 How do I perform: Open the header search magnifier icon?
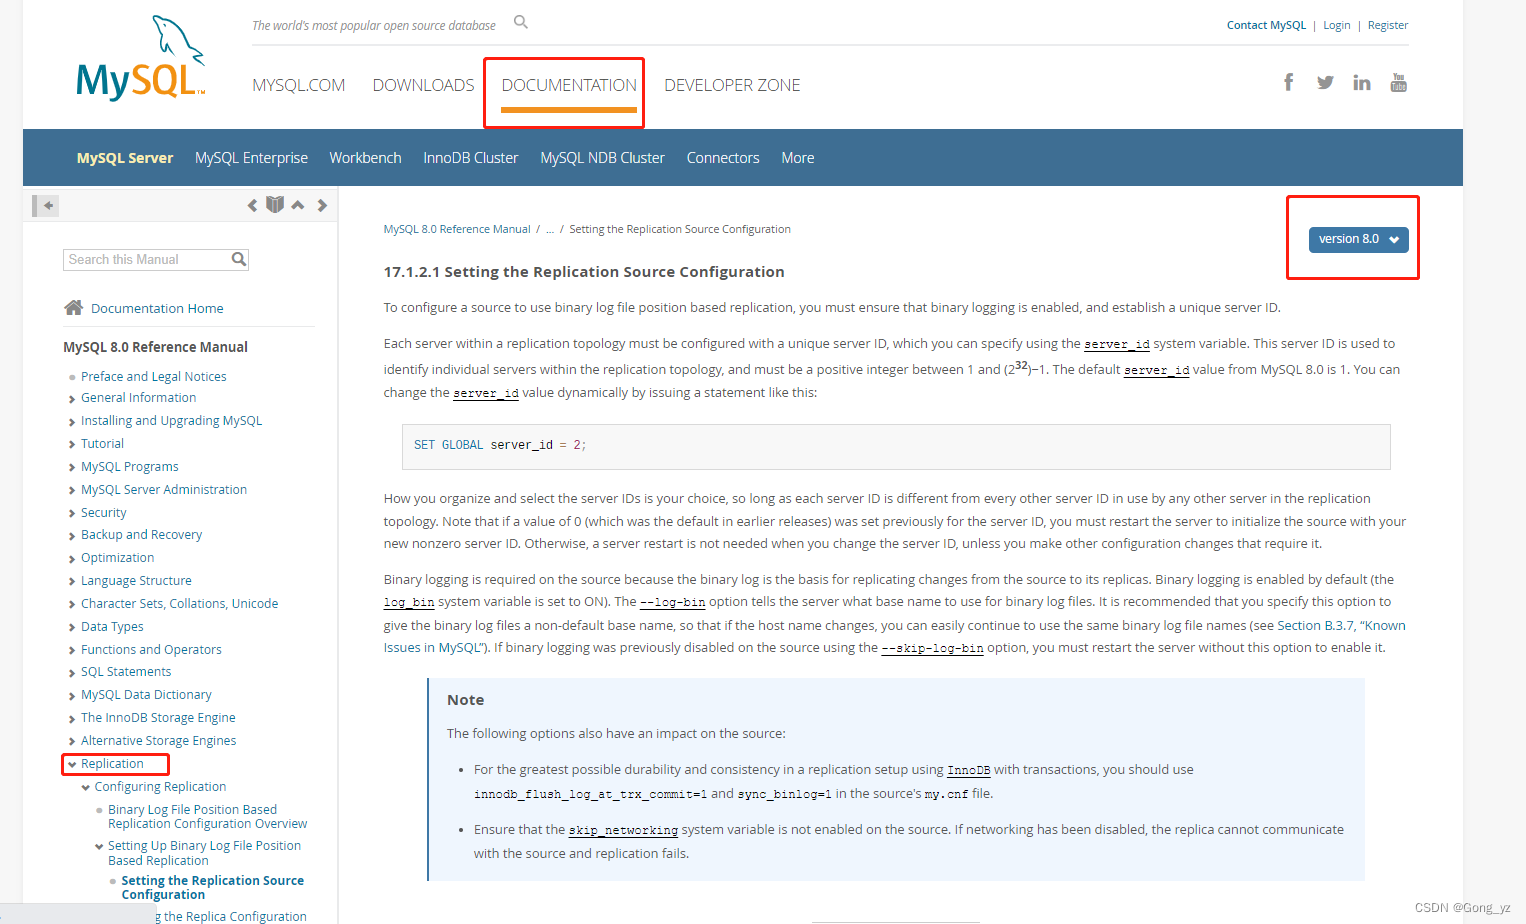[521, 22]
